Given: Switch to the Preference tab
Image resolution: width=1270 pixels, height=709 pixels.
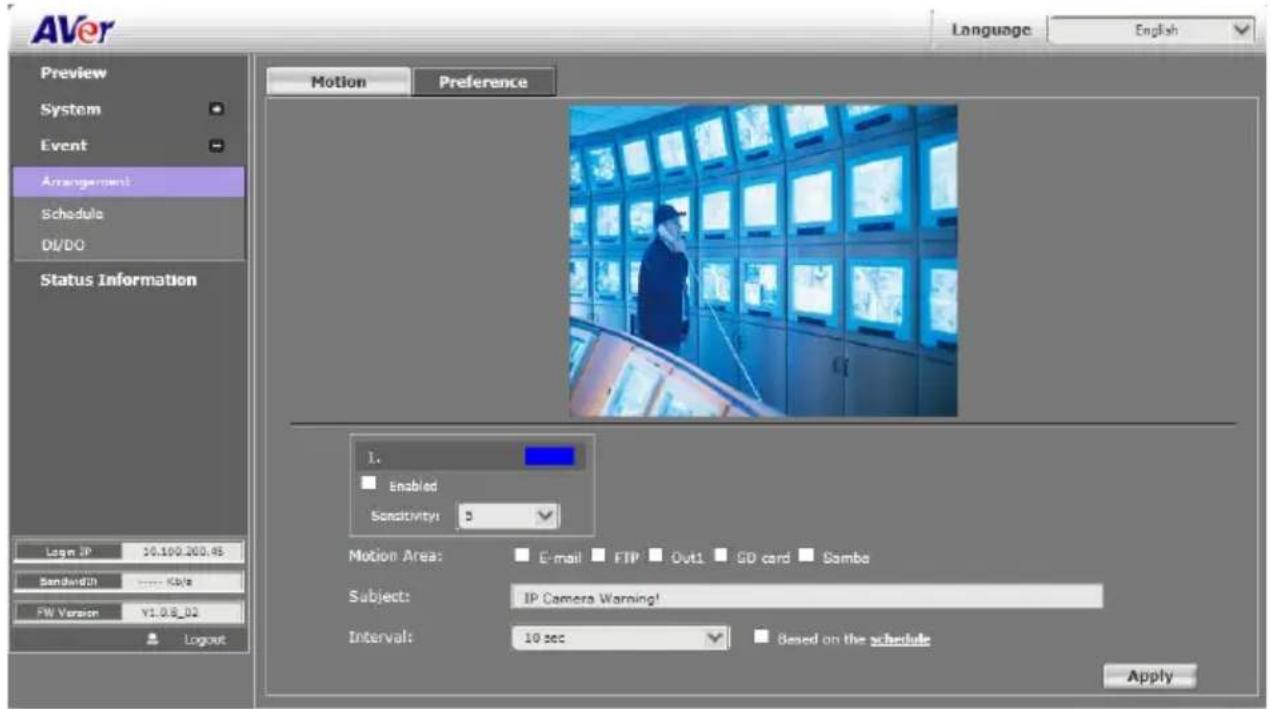Looking at the screenshot, I should [x=484, y=82].
